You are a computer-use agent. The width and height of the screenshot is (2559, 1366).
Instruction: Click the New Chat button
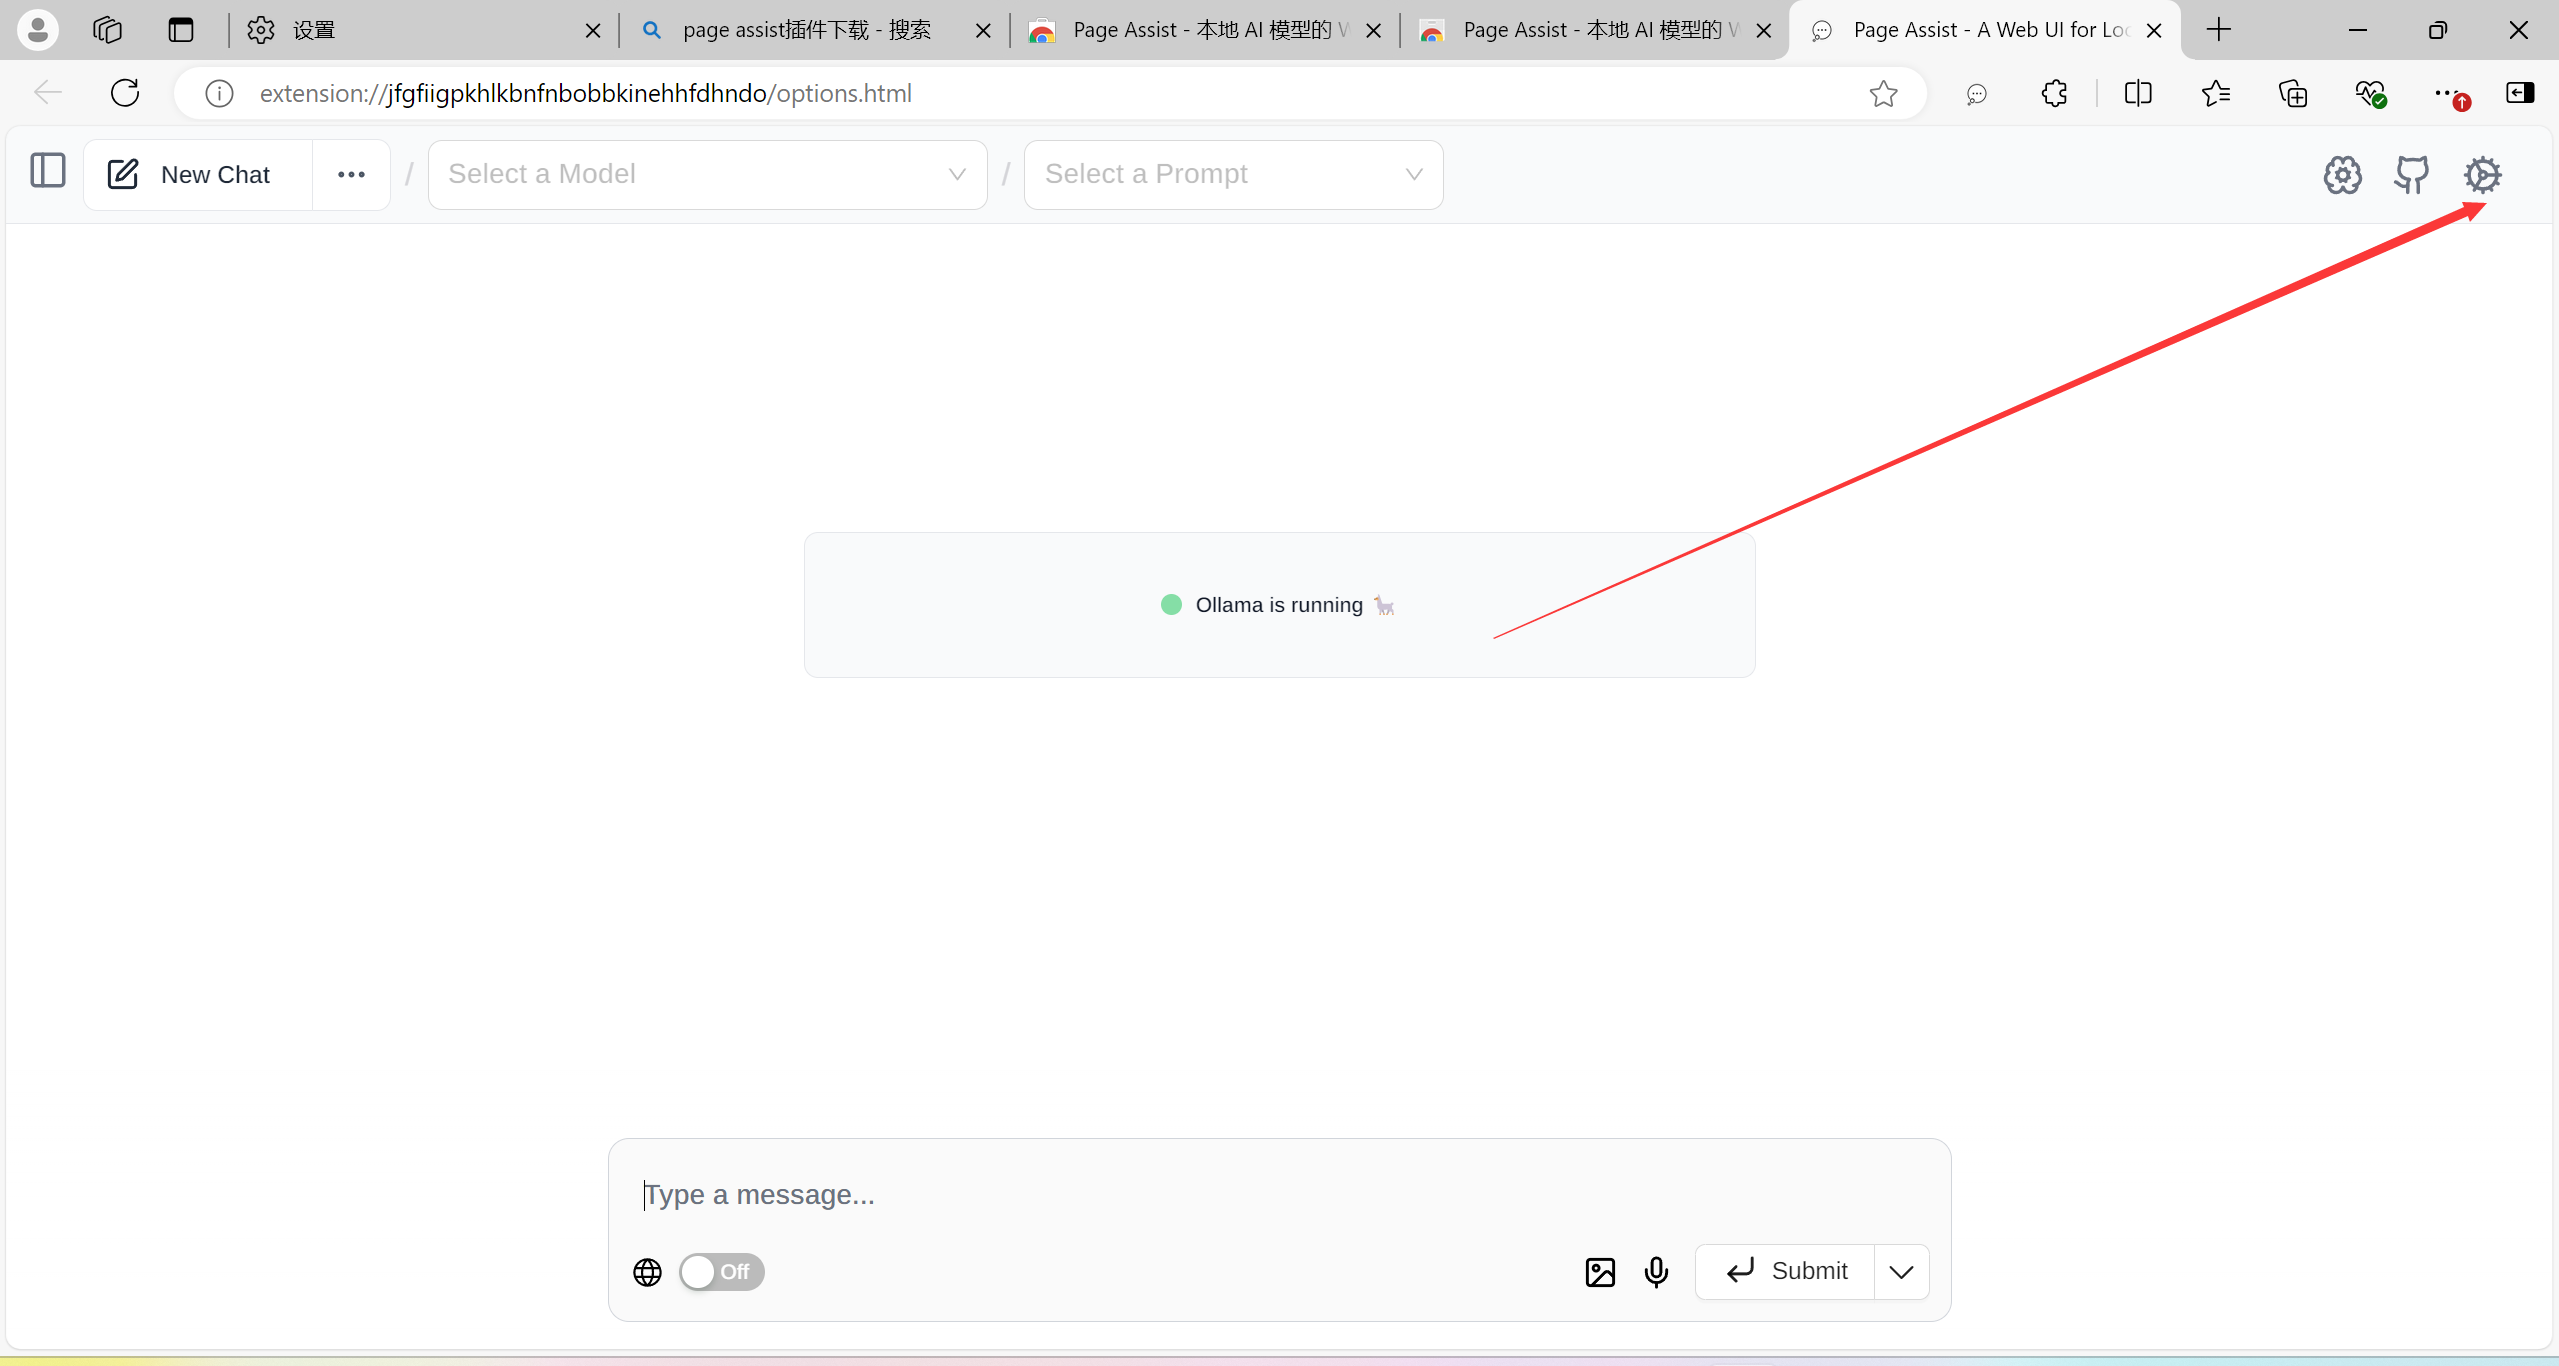(x=198, y=175)
